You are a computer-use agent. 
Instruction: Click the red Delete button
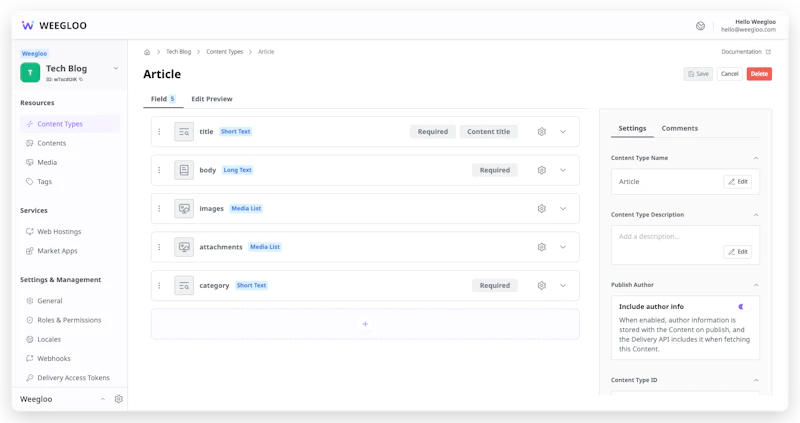[759, 74]
